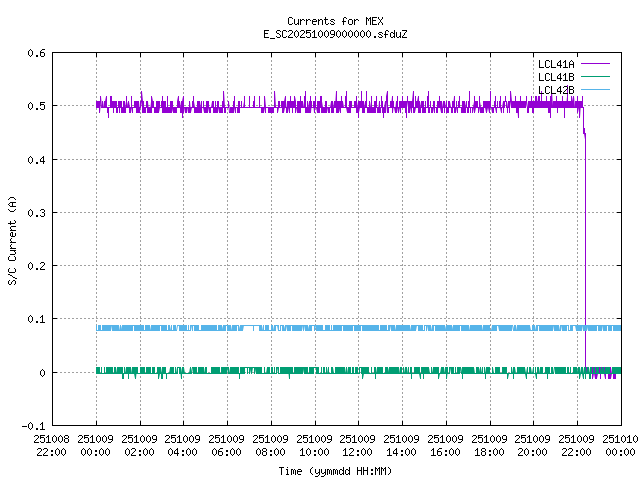Click the 251010 00:00 time tick label
Screen dimensions: 640x480
click(x=620, y=444)
